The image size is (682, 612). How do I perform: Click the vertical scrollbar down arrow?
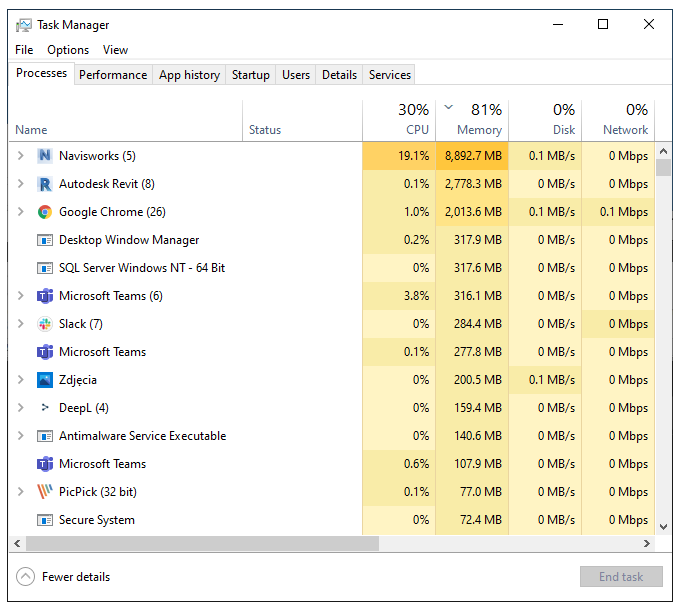pyautogui.click(x=663, y=527)
